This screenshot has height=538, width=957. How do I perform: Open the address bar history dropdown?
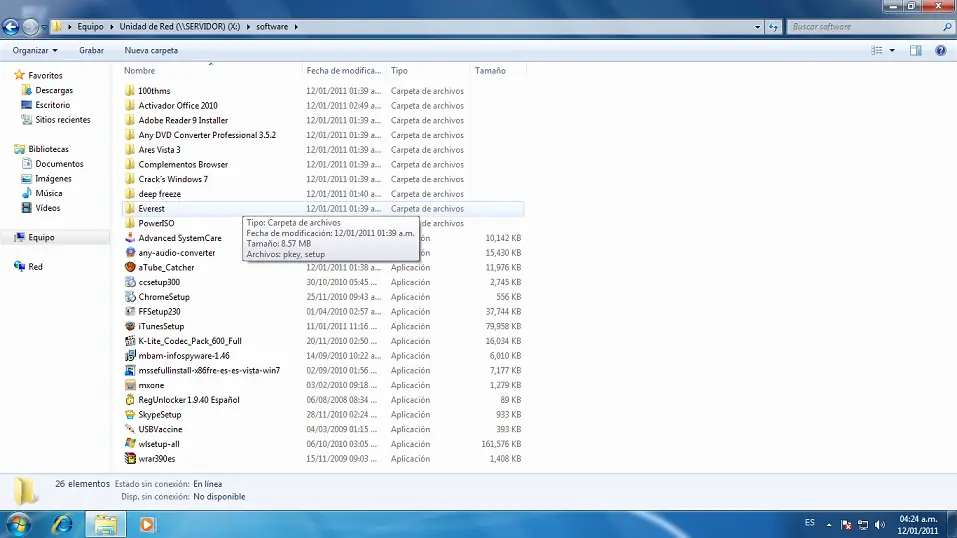755,26
